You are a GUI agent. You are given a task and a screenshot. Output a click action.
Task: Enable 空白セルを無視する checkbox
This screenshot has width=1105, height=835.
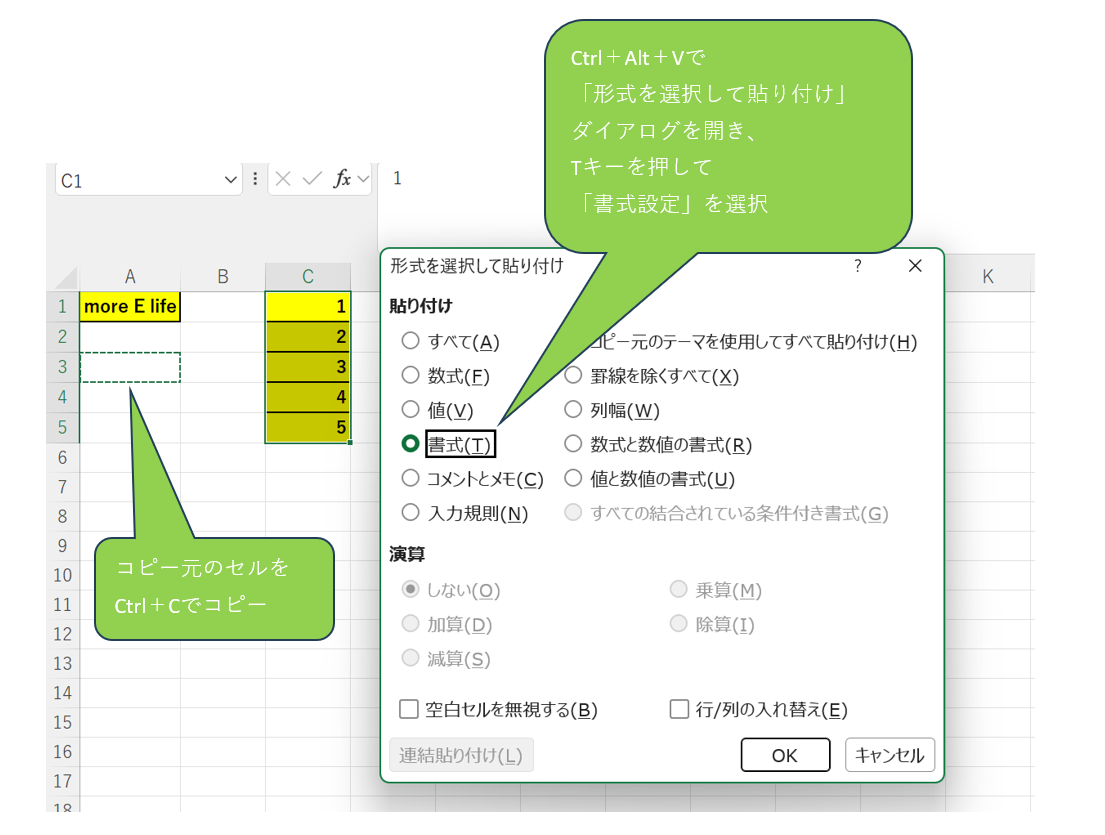coord(409,710)
